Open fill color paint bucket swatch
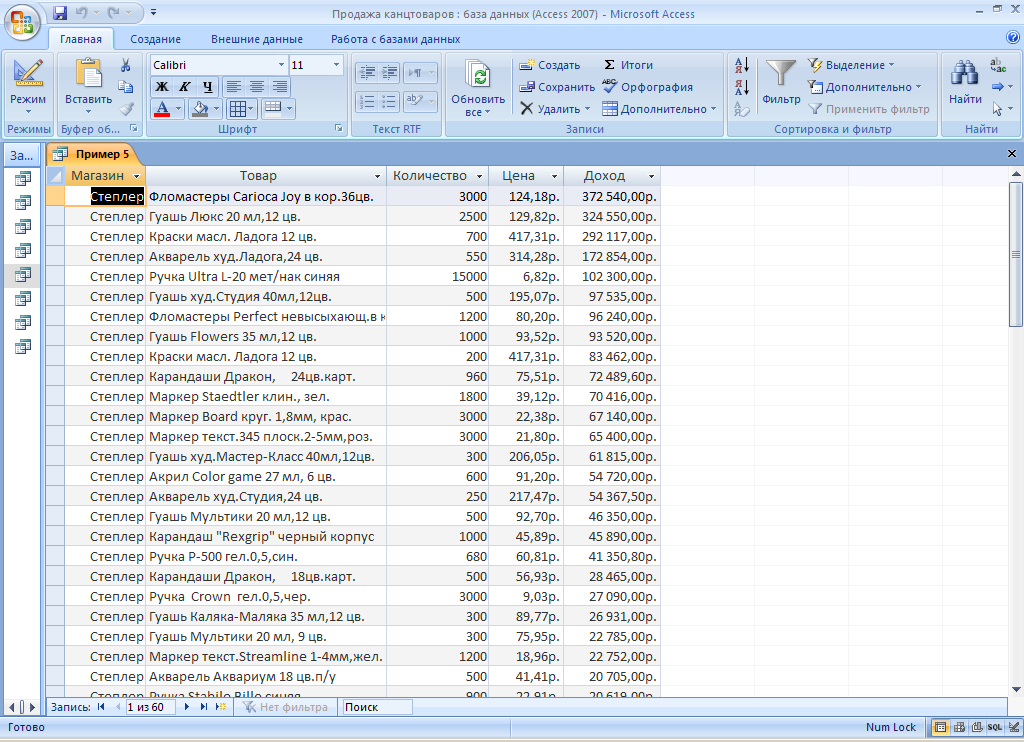 pos(200,109)
